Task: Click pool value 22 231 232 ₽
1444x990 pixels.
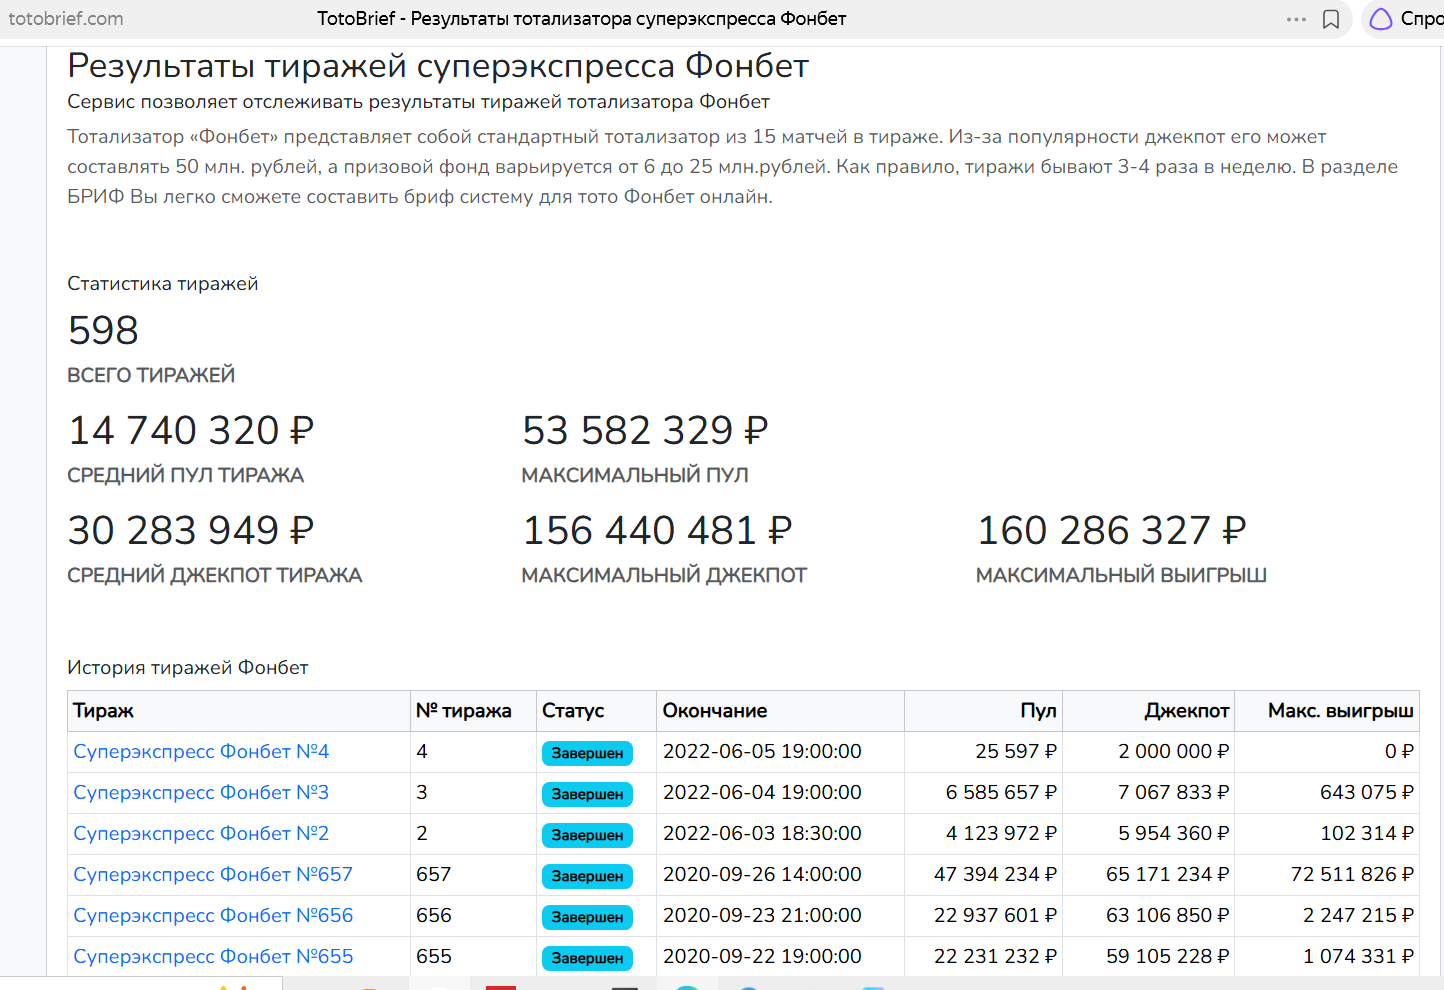Action: click(x=995, y=956)
